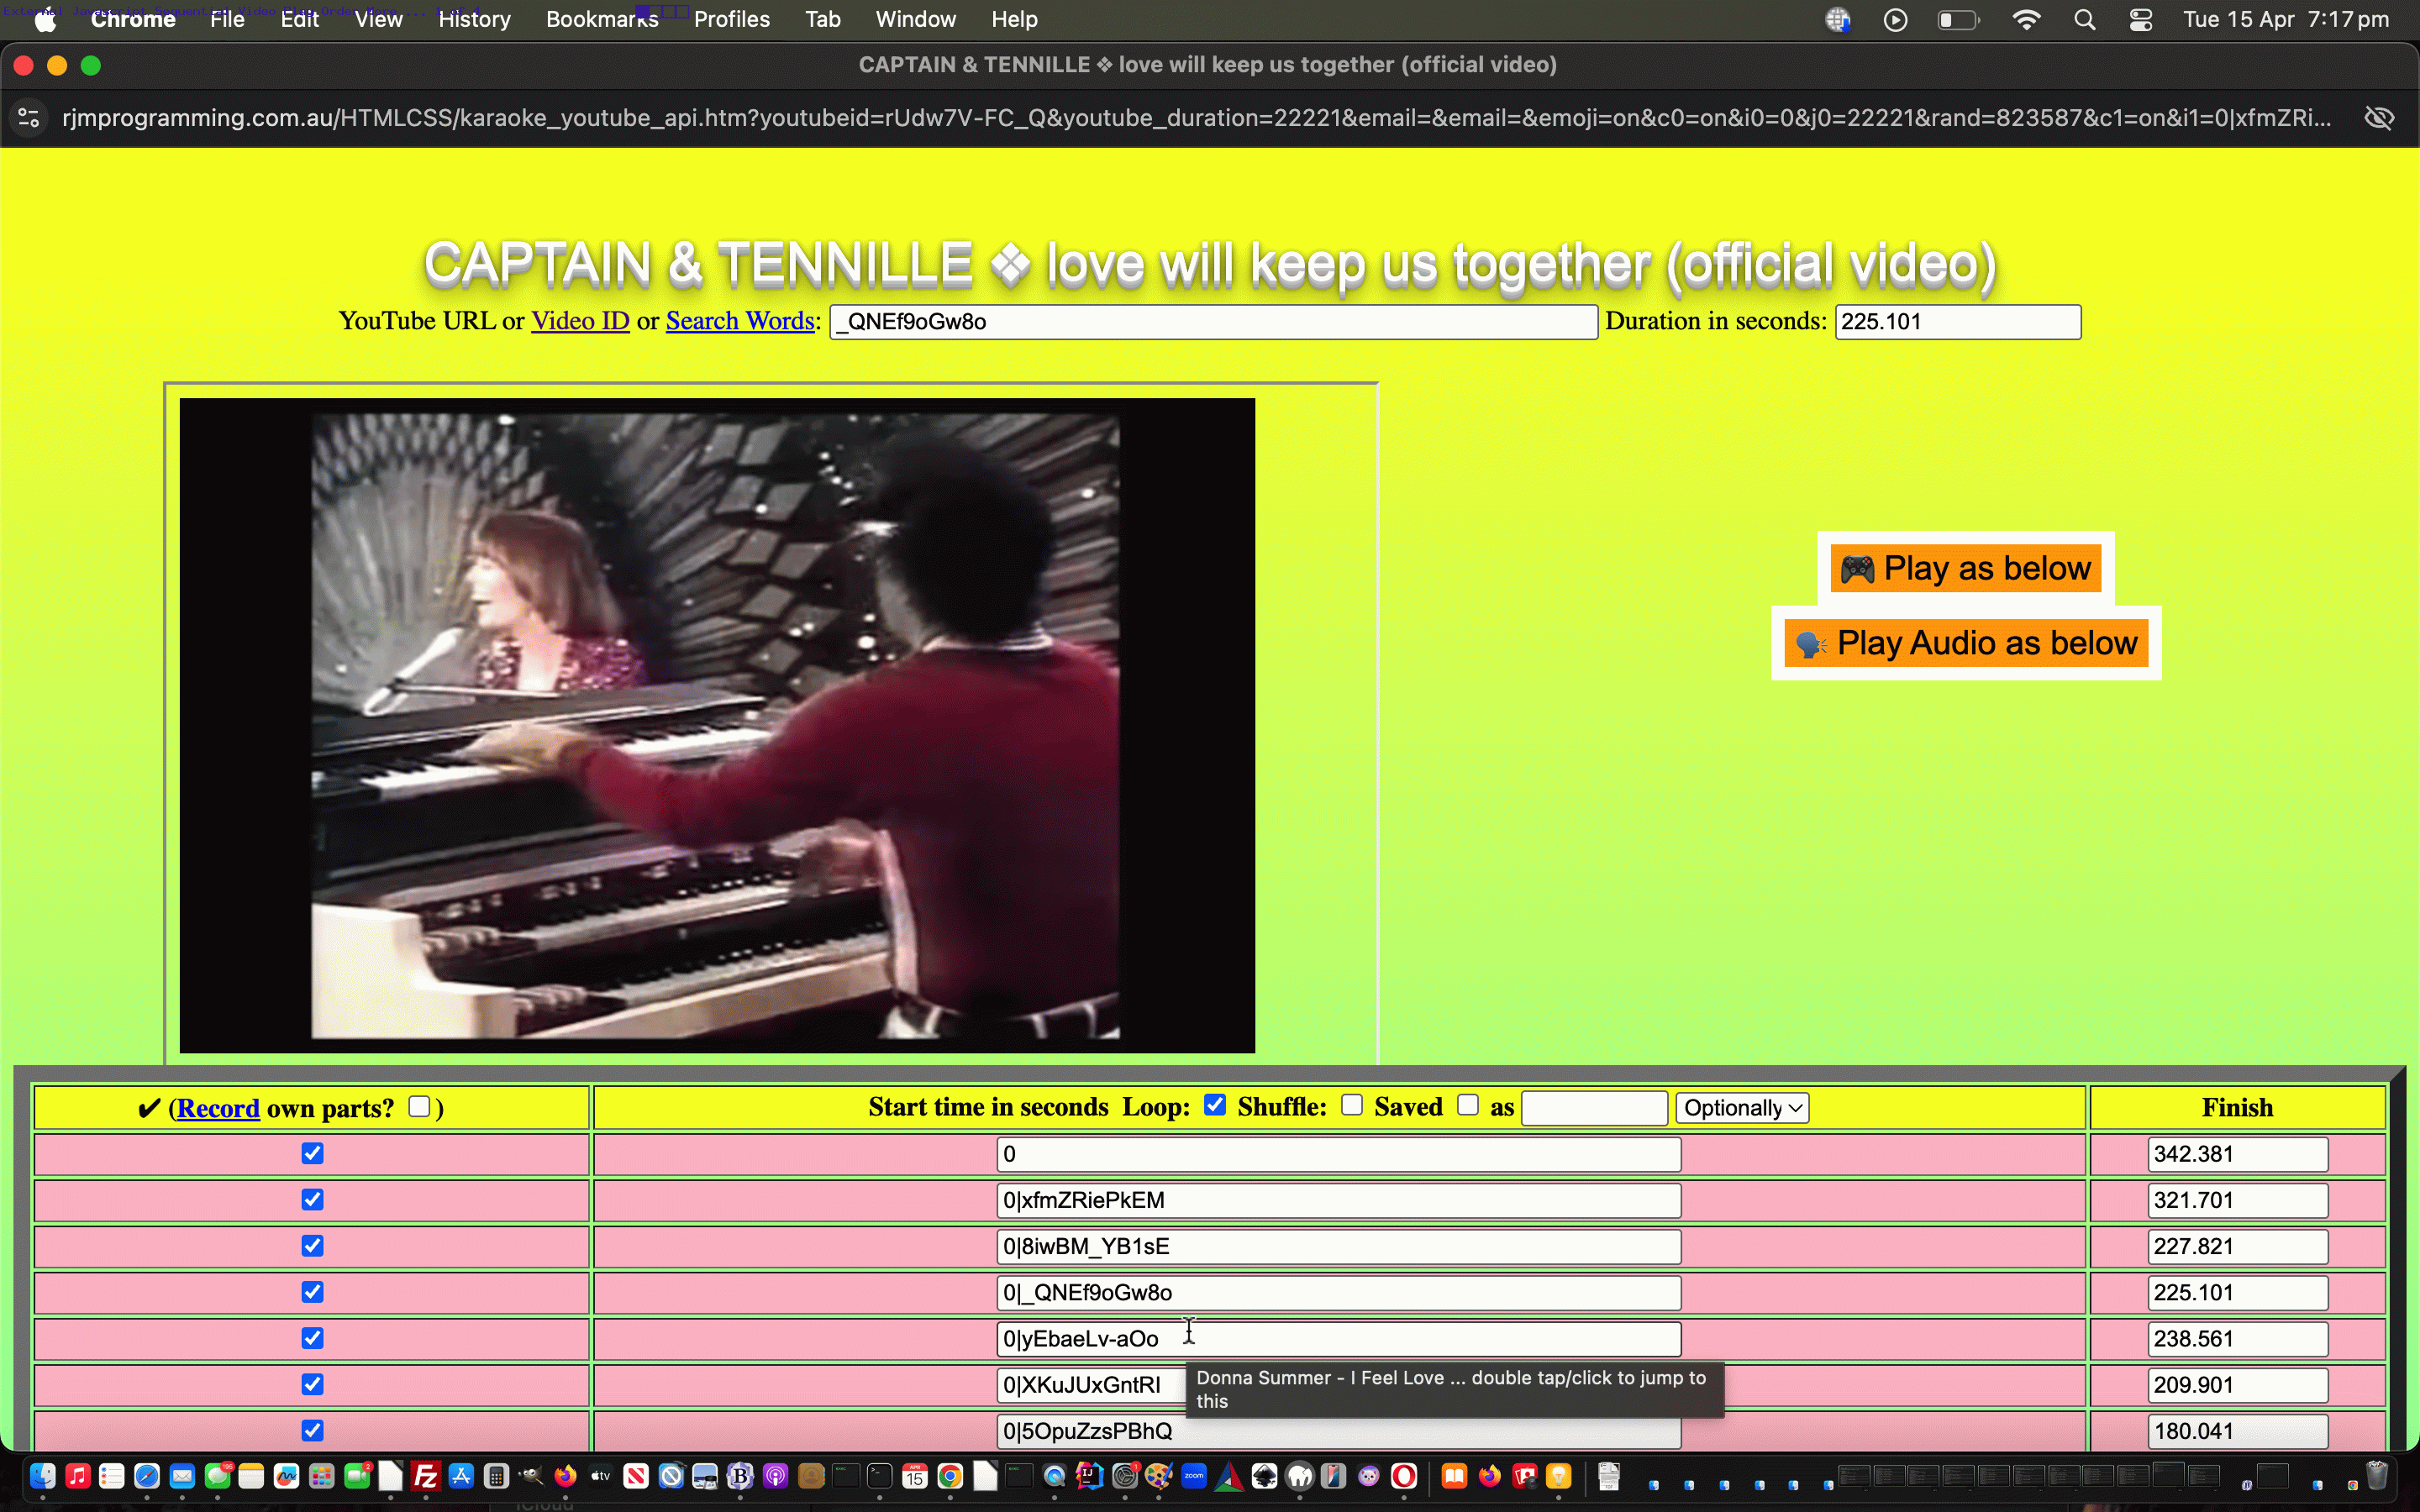Image resolution: width=2420 pixels, height=1512 pixels.
Task: Open the Opera browser from the Dock
Action: (x=1404, y=1476)
